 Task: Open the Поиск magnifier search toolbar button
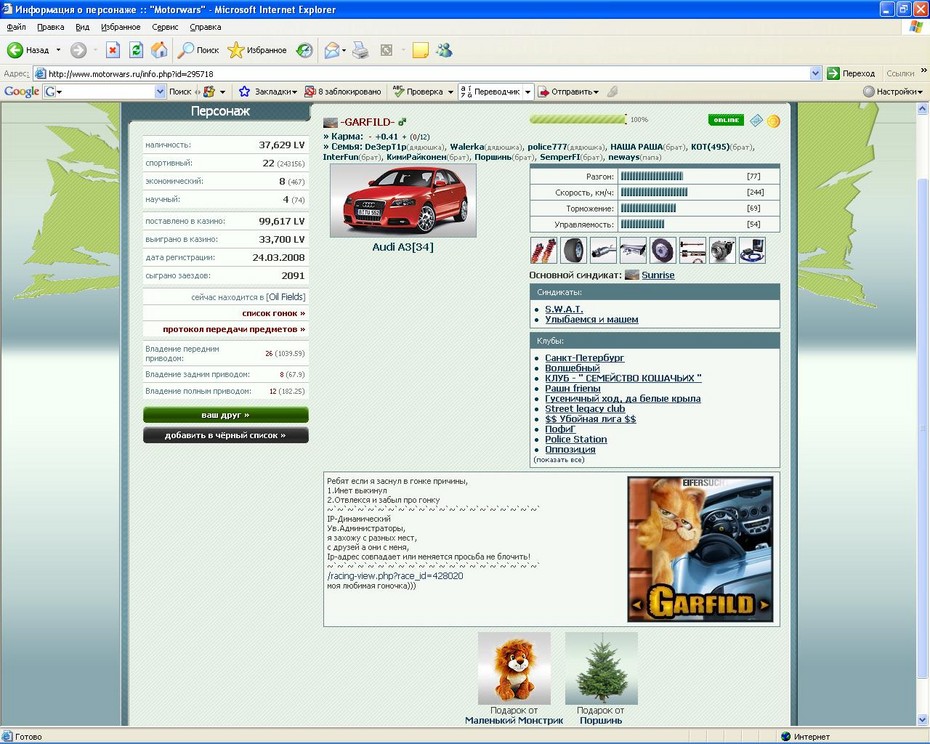tap(199, 50)
